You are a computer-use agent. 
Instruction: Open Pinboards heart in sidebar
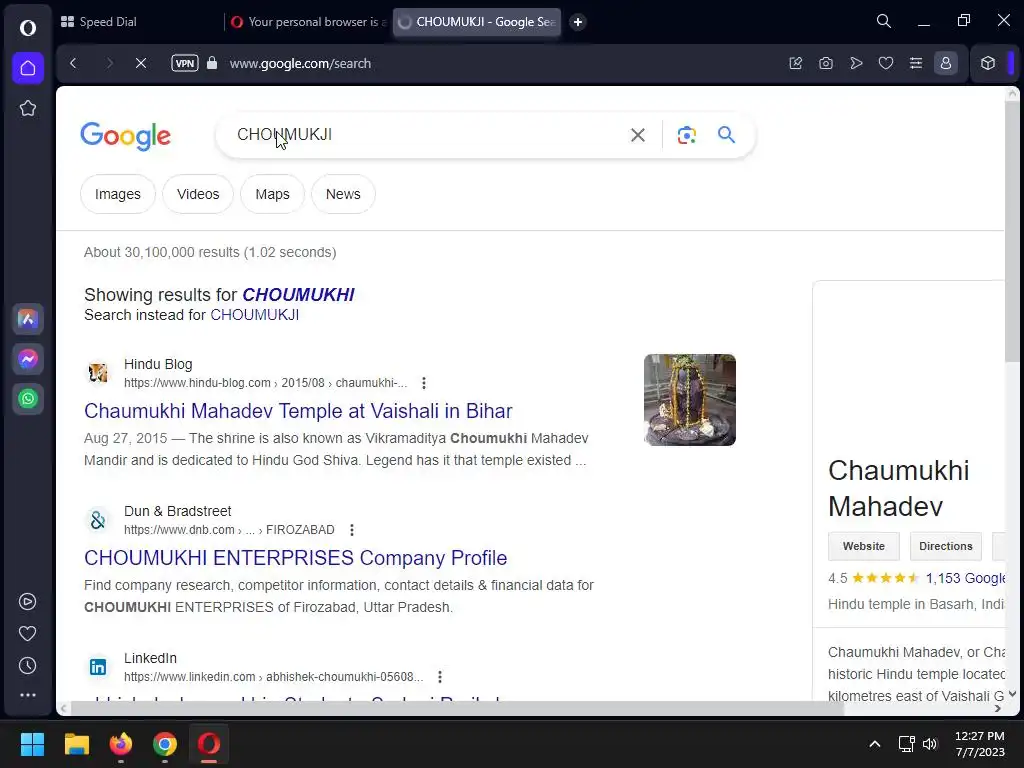pos(27,633)
